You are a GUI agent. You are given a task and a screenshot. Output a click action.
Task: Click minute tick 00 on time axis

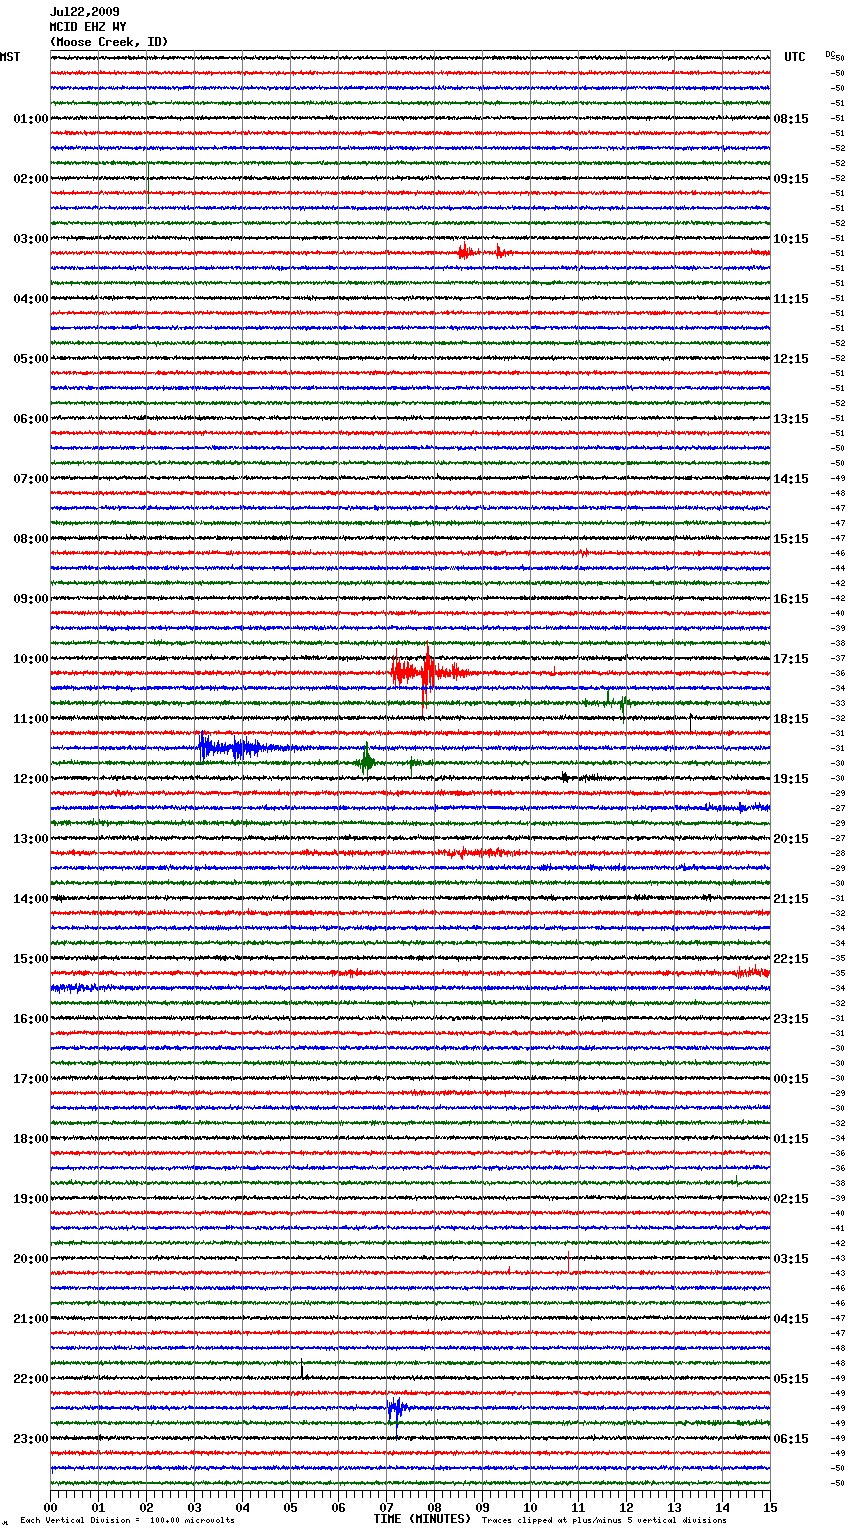(x=51, y=1507)
